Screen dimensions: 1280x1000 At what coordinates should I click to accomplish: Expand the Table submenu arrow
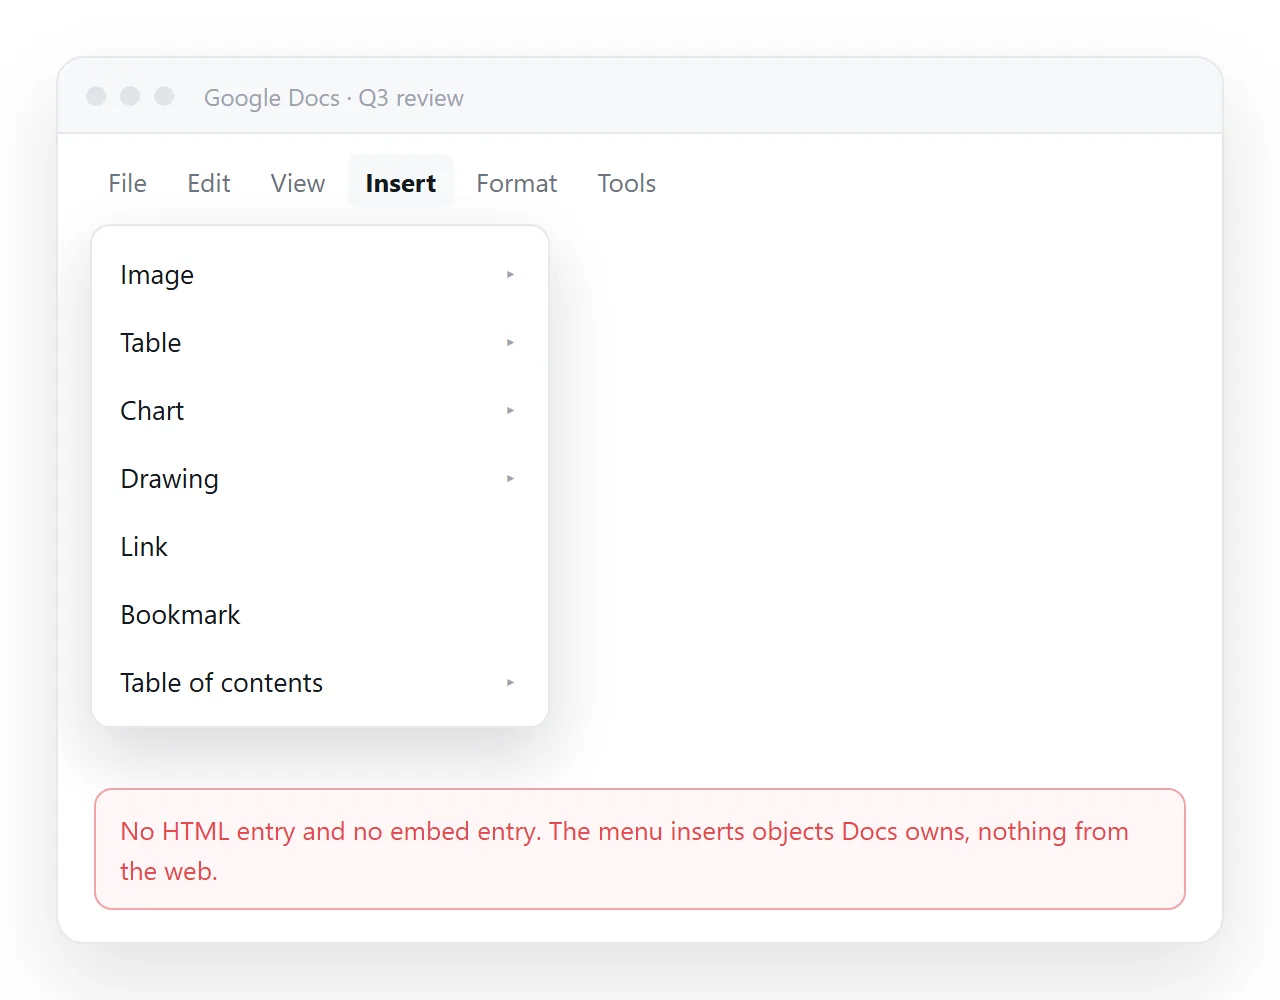510,342
